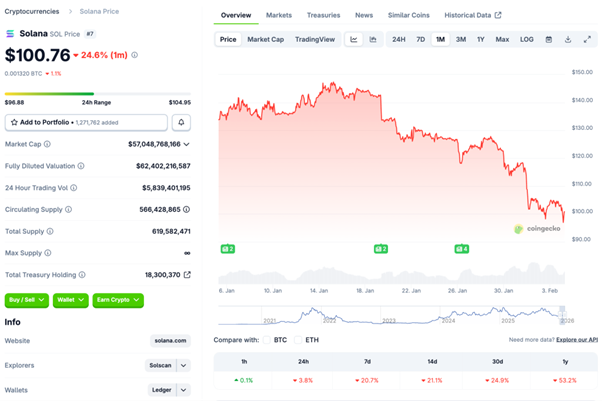
Task: Click the price alert bell icon
Action: tap(182, 122)
